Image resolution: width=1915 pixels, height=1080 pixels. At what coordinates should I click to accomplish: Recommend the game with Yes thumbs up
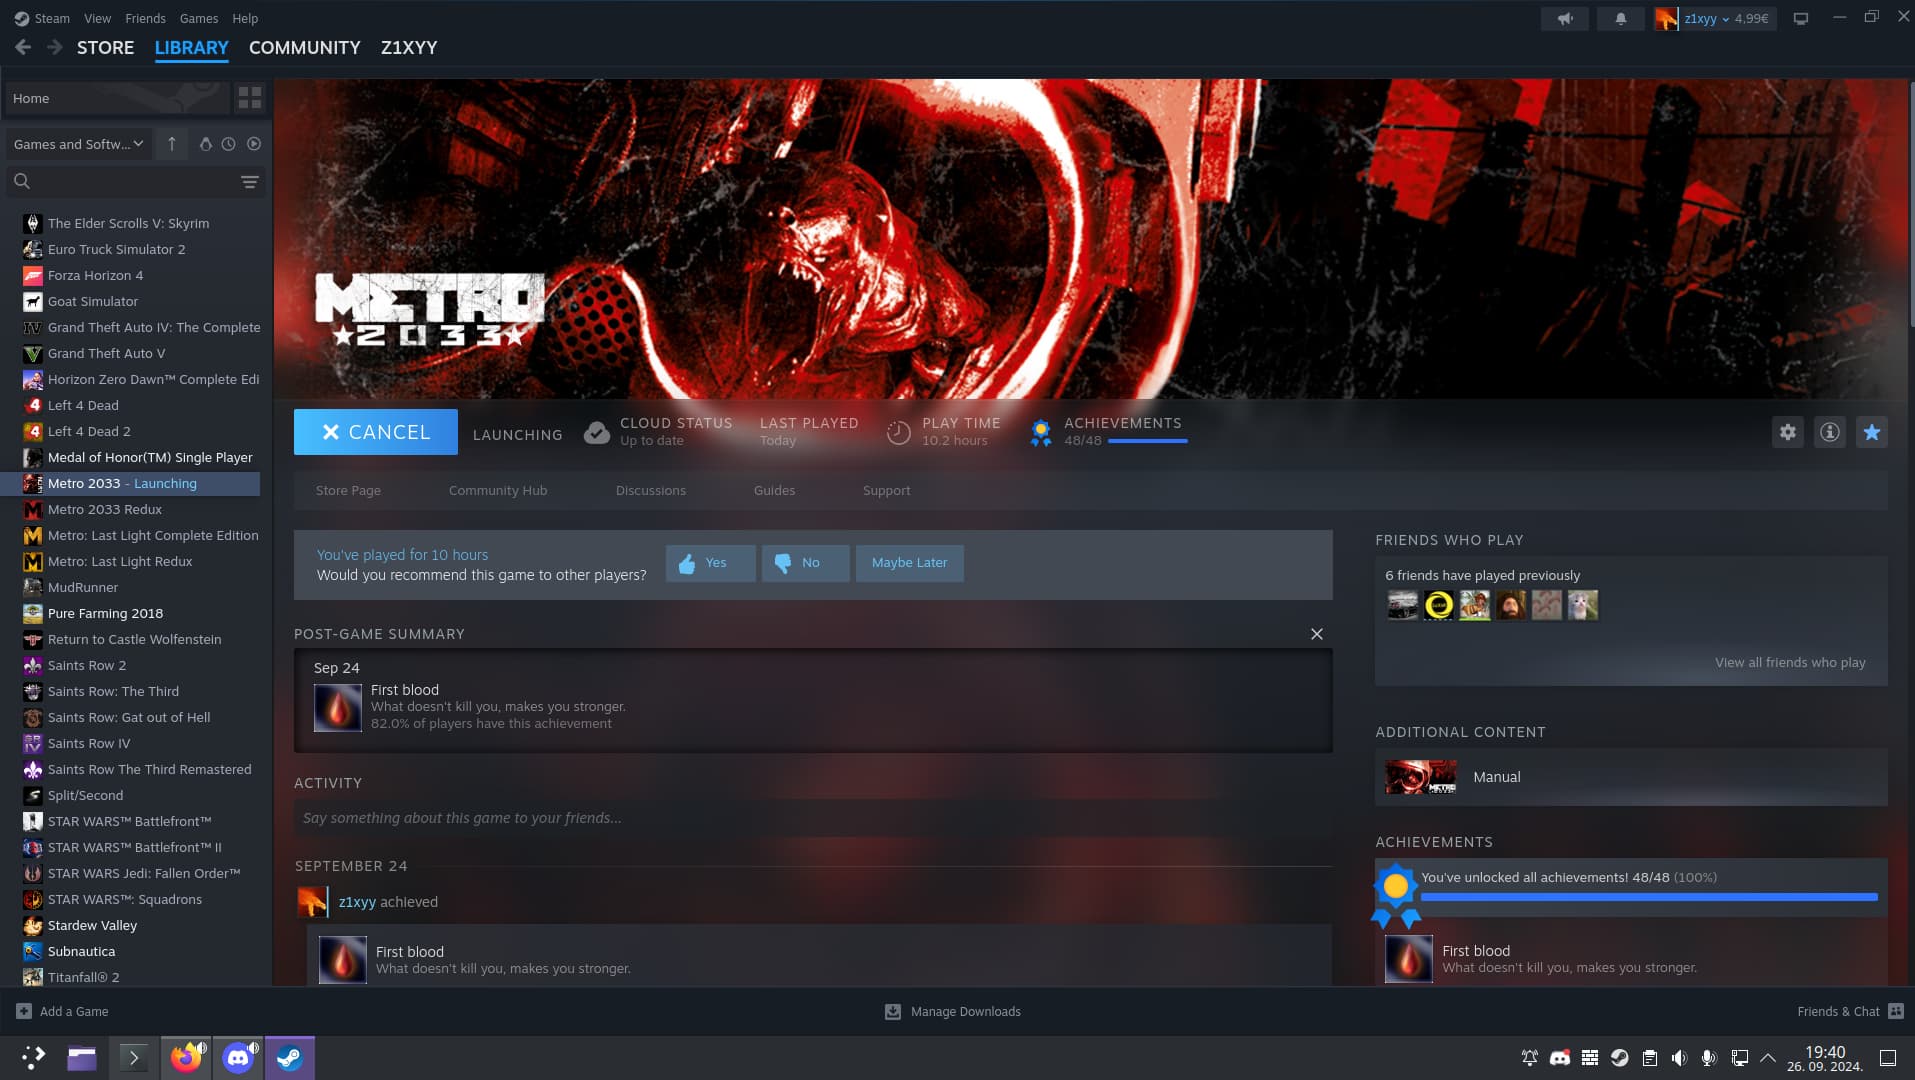[x=710, y=563]
